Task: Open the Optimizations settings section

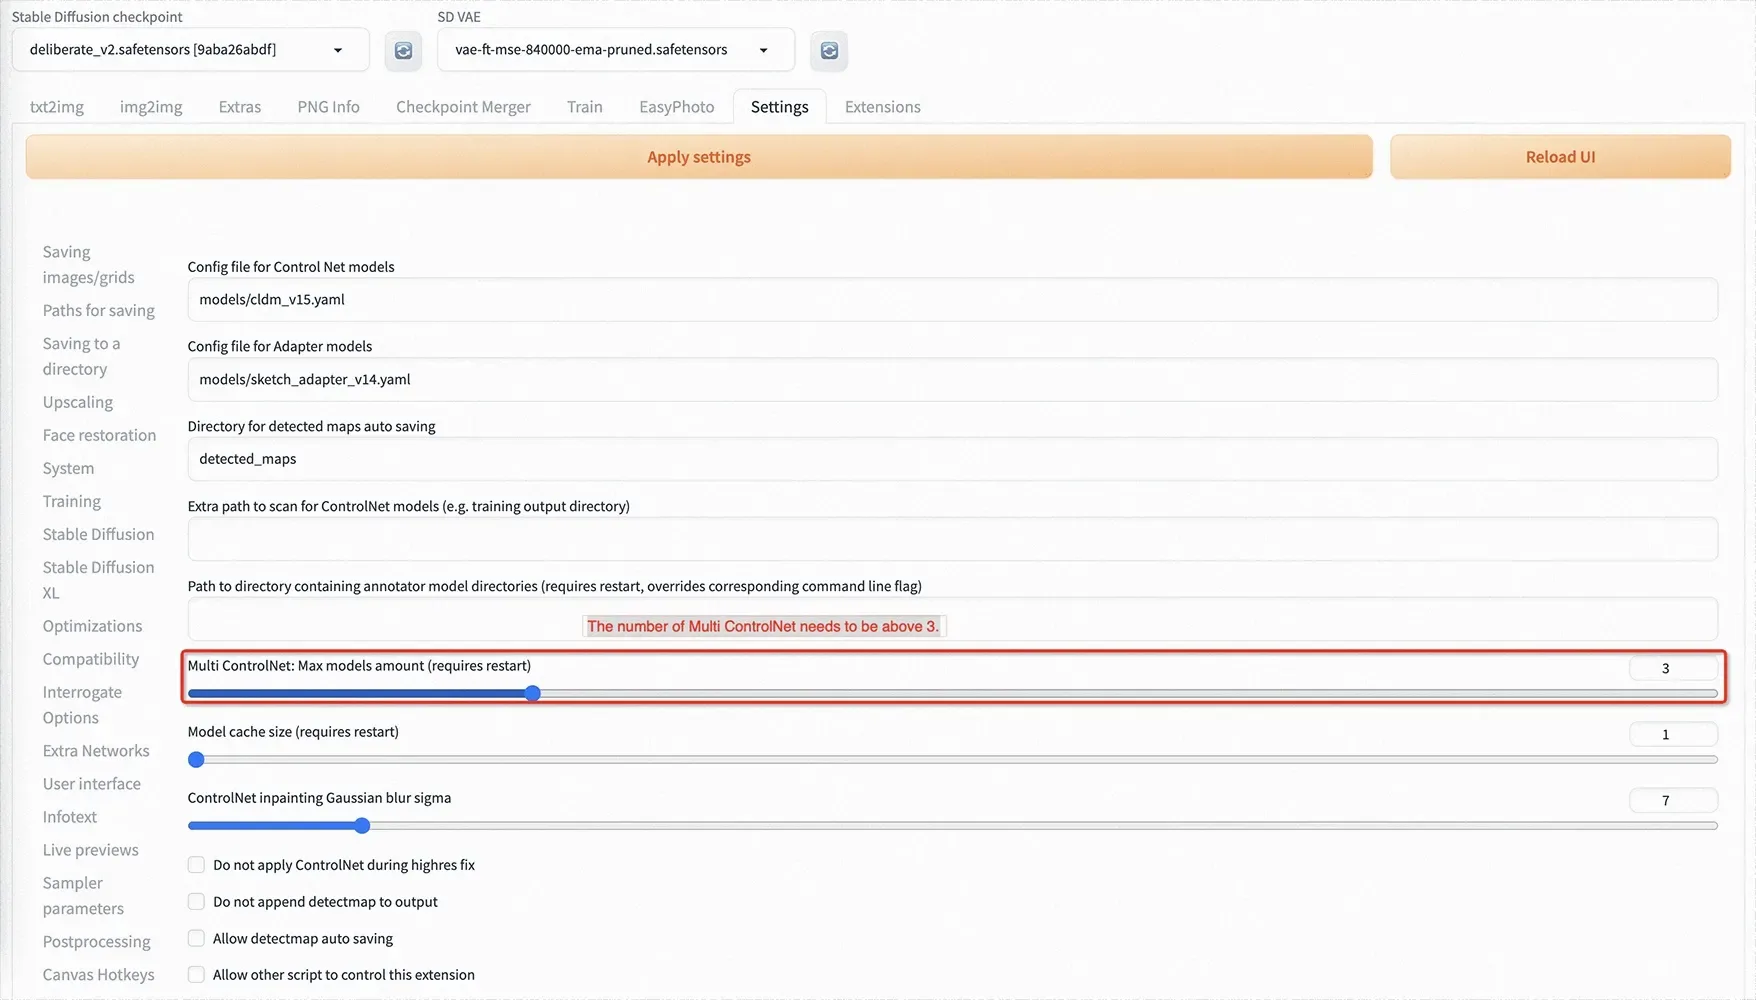Action: click(92, 626)
